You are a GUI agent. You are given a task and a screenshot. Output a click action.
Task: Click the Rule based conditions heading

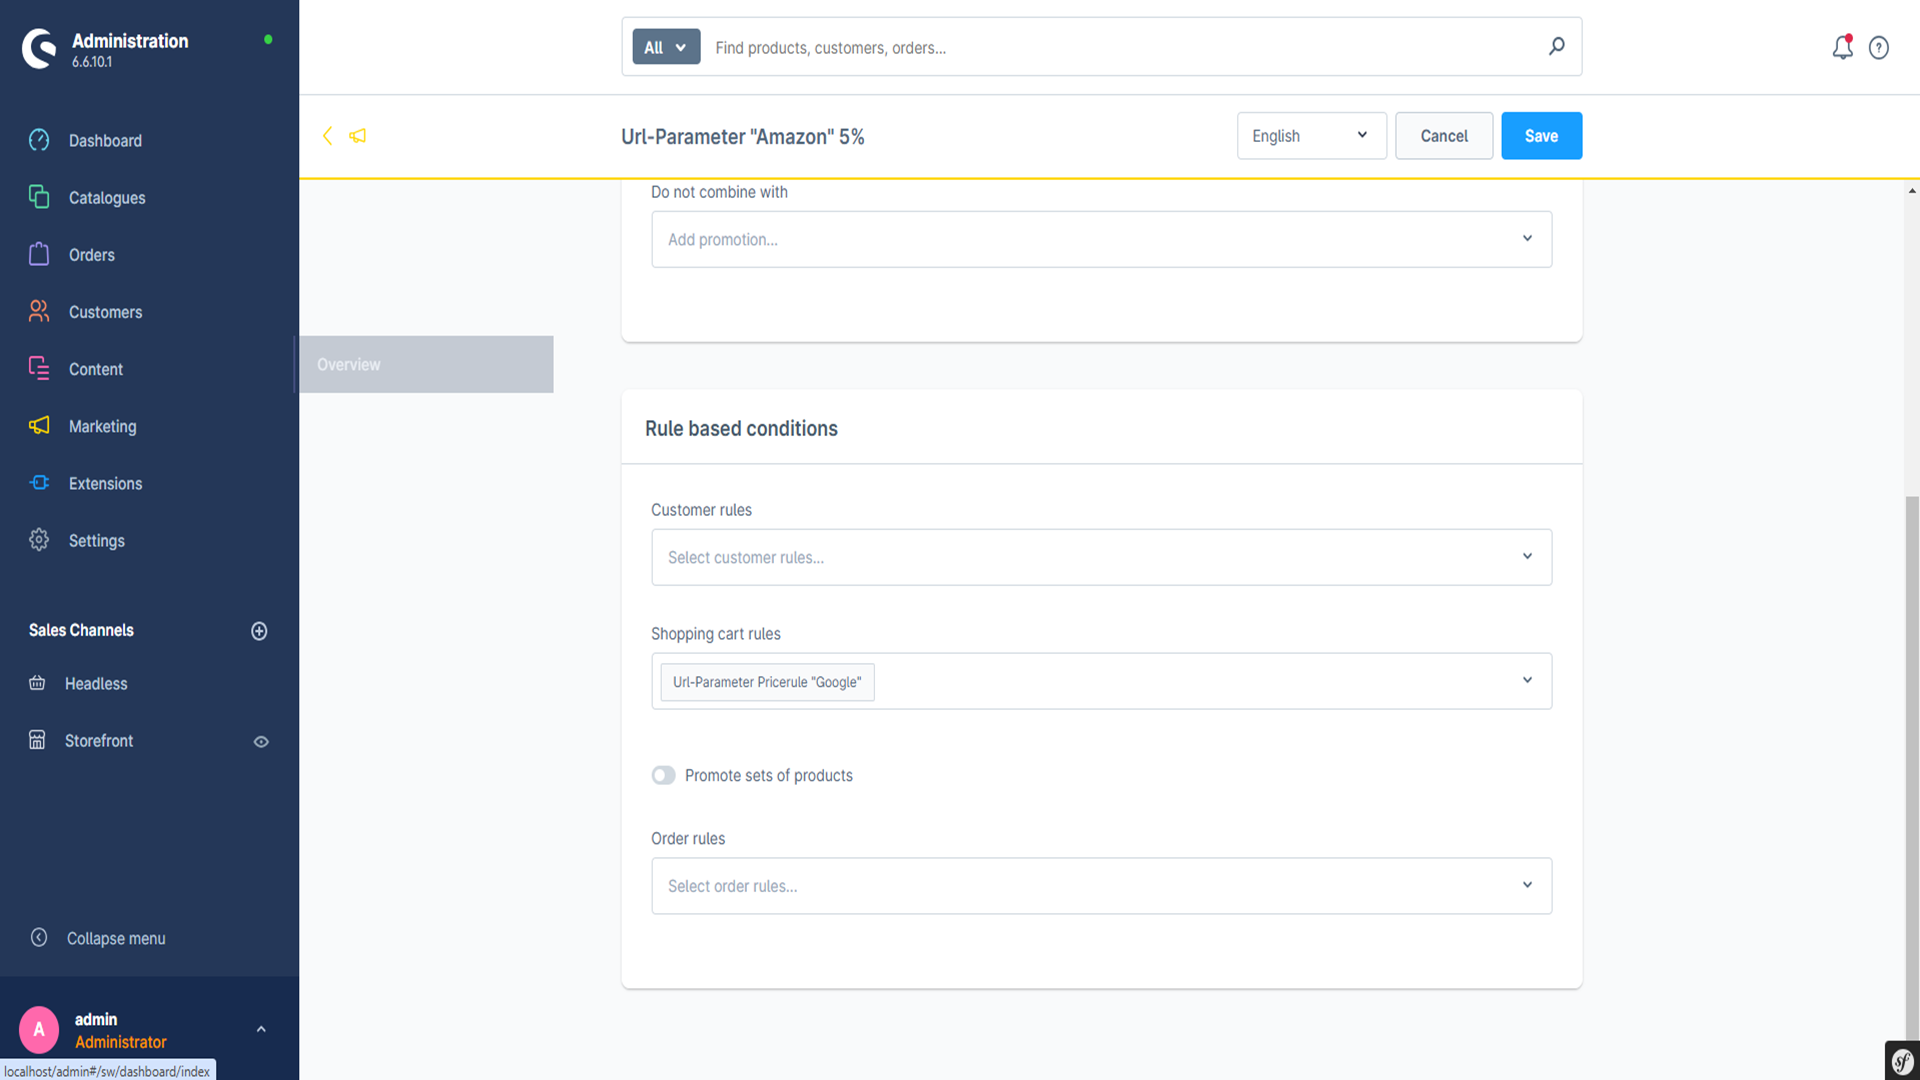[741, 428]
